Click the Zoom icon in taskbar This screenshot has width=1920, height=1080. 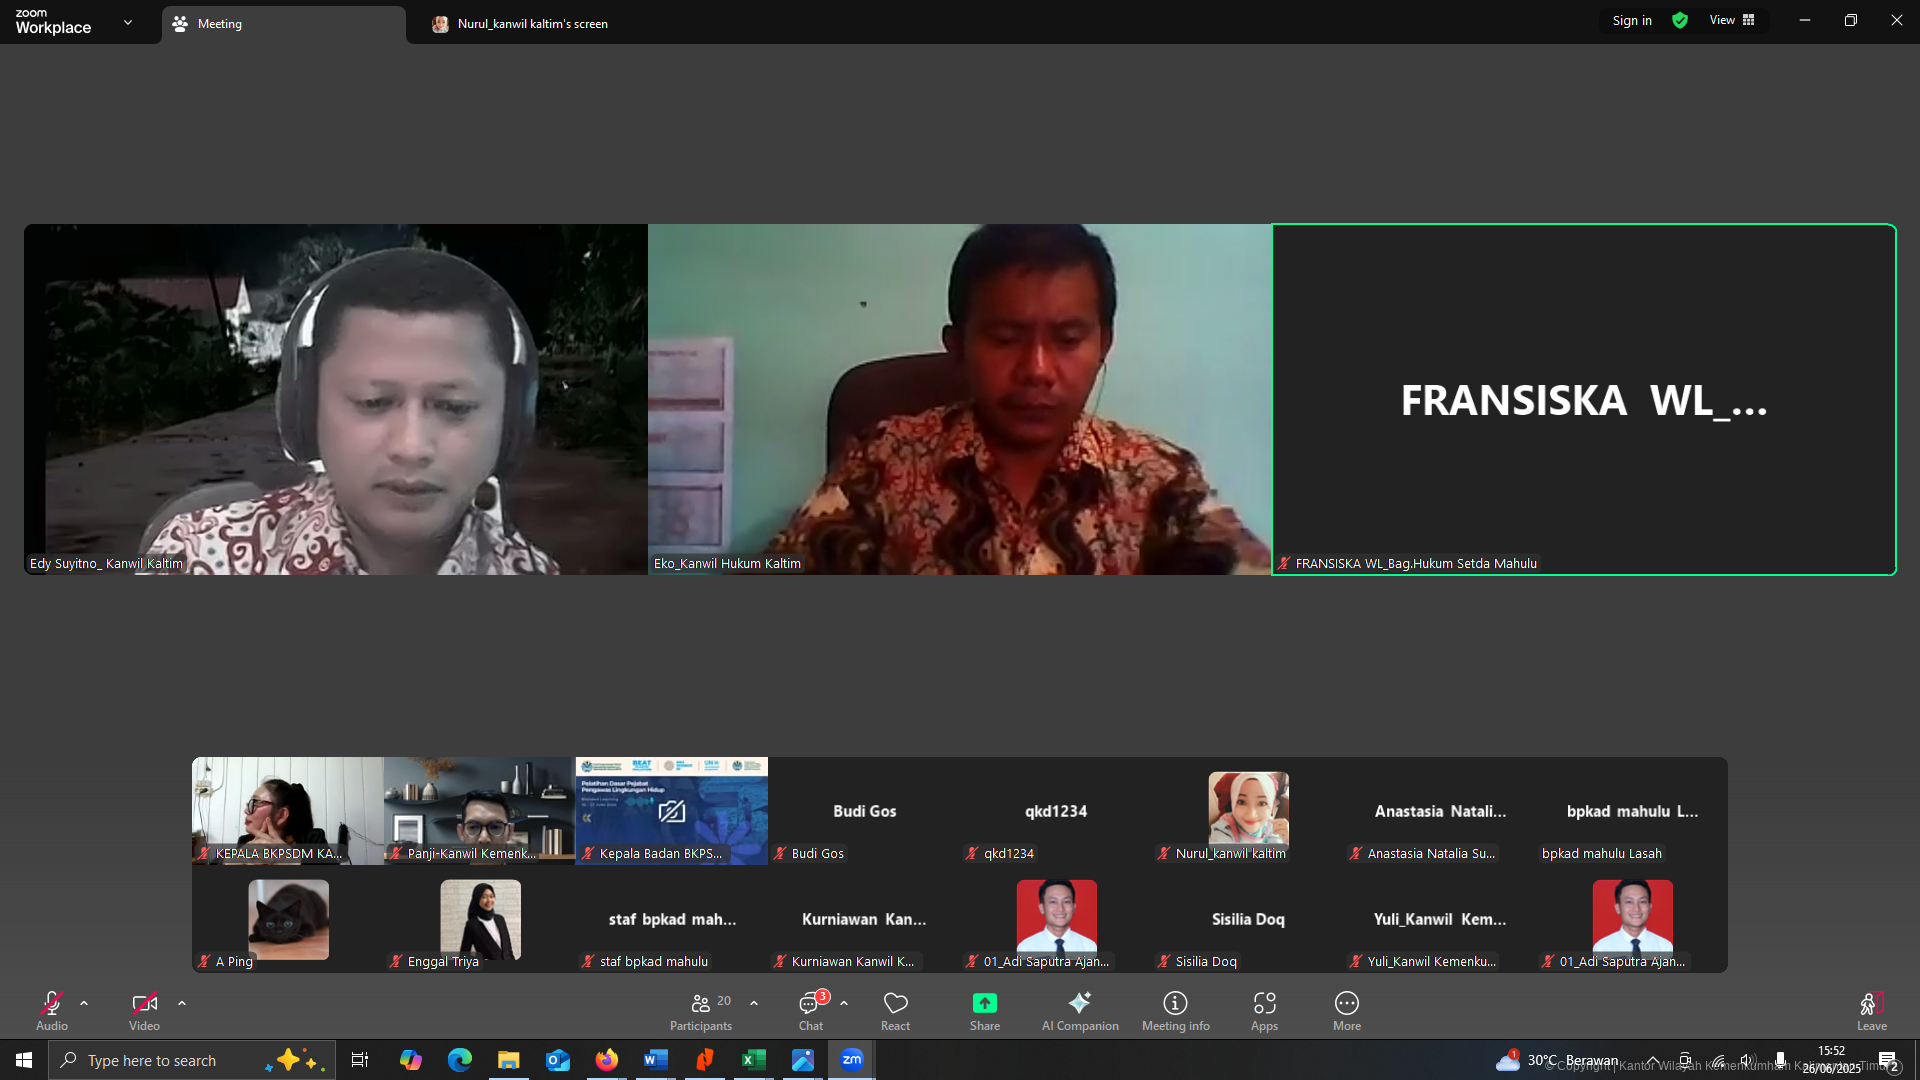tap(851, 1060)
